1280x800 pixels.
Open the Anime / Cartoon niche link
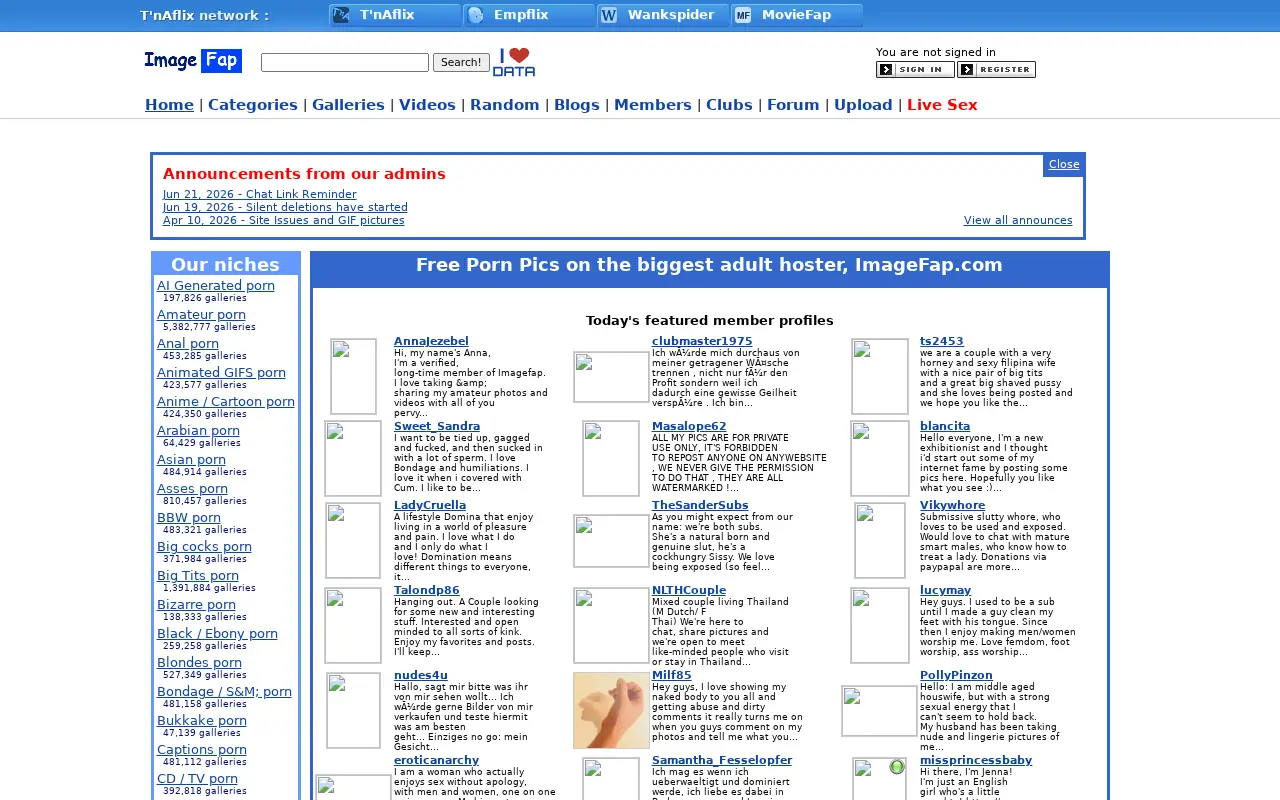[226, 402]
